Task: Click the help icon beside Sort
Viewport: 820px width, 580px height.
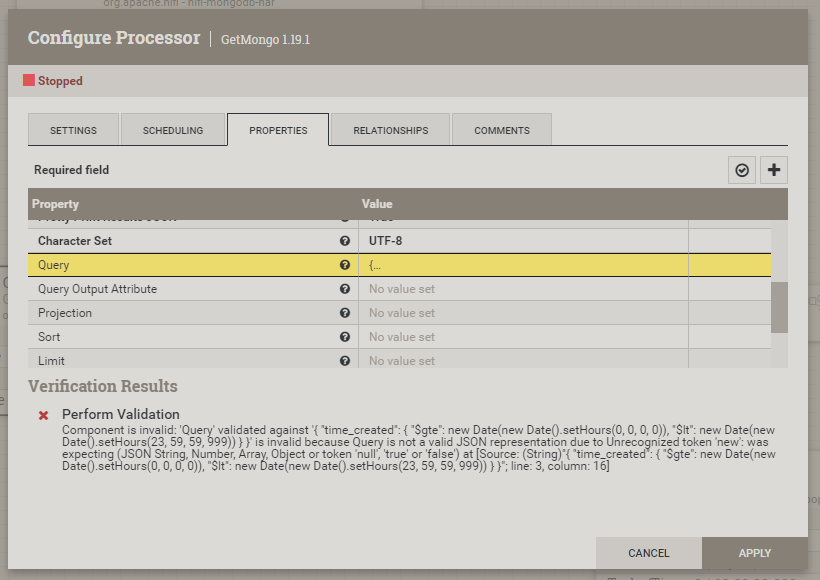Action: pyautogui.click(x=345, y=336)
